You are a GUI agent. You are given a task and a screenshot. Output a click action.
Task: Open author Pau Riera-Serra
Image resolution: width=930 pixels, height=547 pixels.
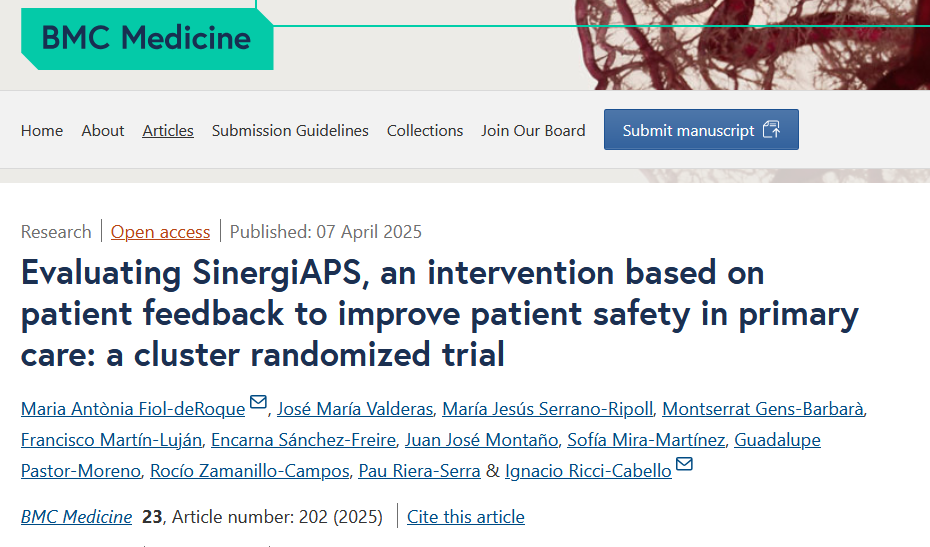pos(421,471)
